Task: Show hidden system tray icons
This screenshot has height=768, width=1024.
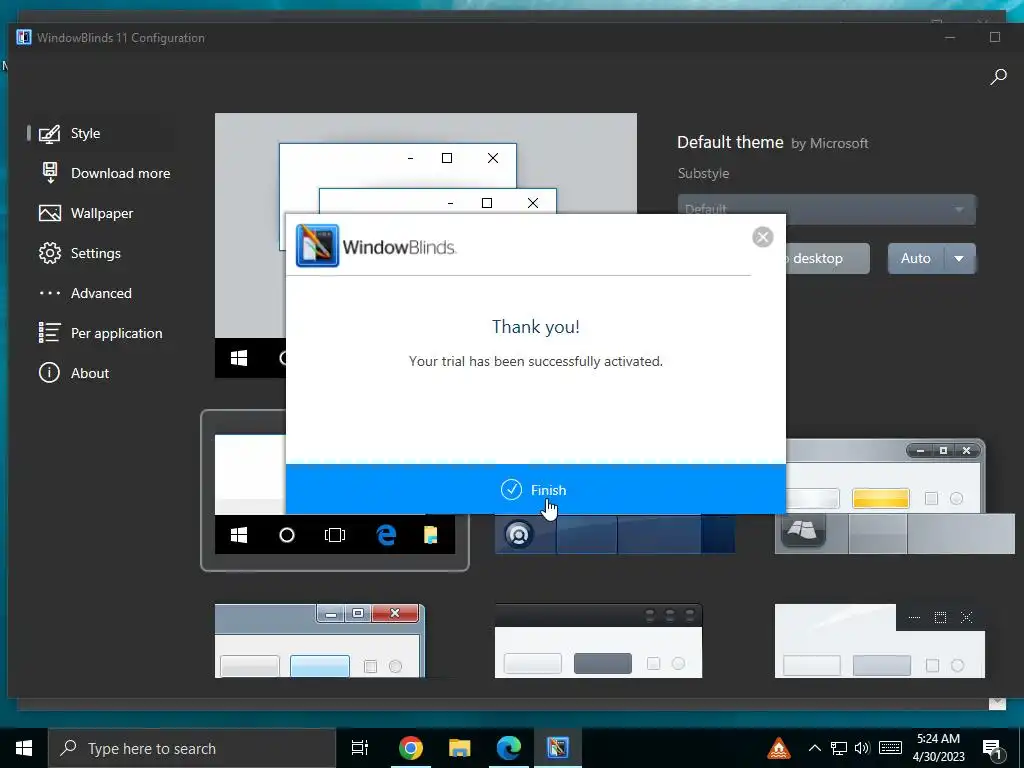Action: coord(814,748)
